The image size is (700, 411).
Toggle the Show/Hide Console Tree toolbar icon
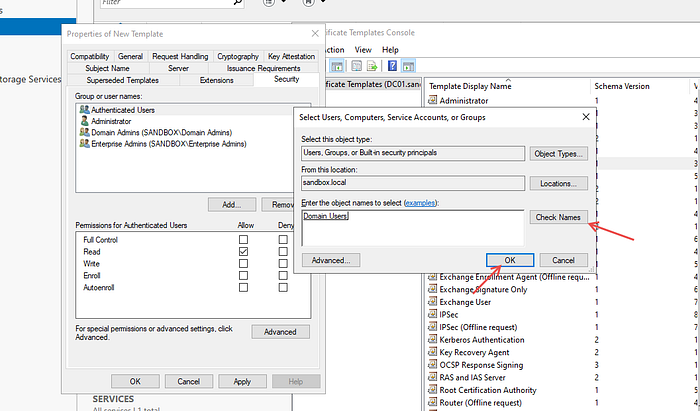(x=337, y=66)
